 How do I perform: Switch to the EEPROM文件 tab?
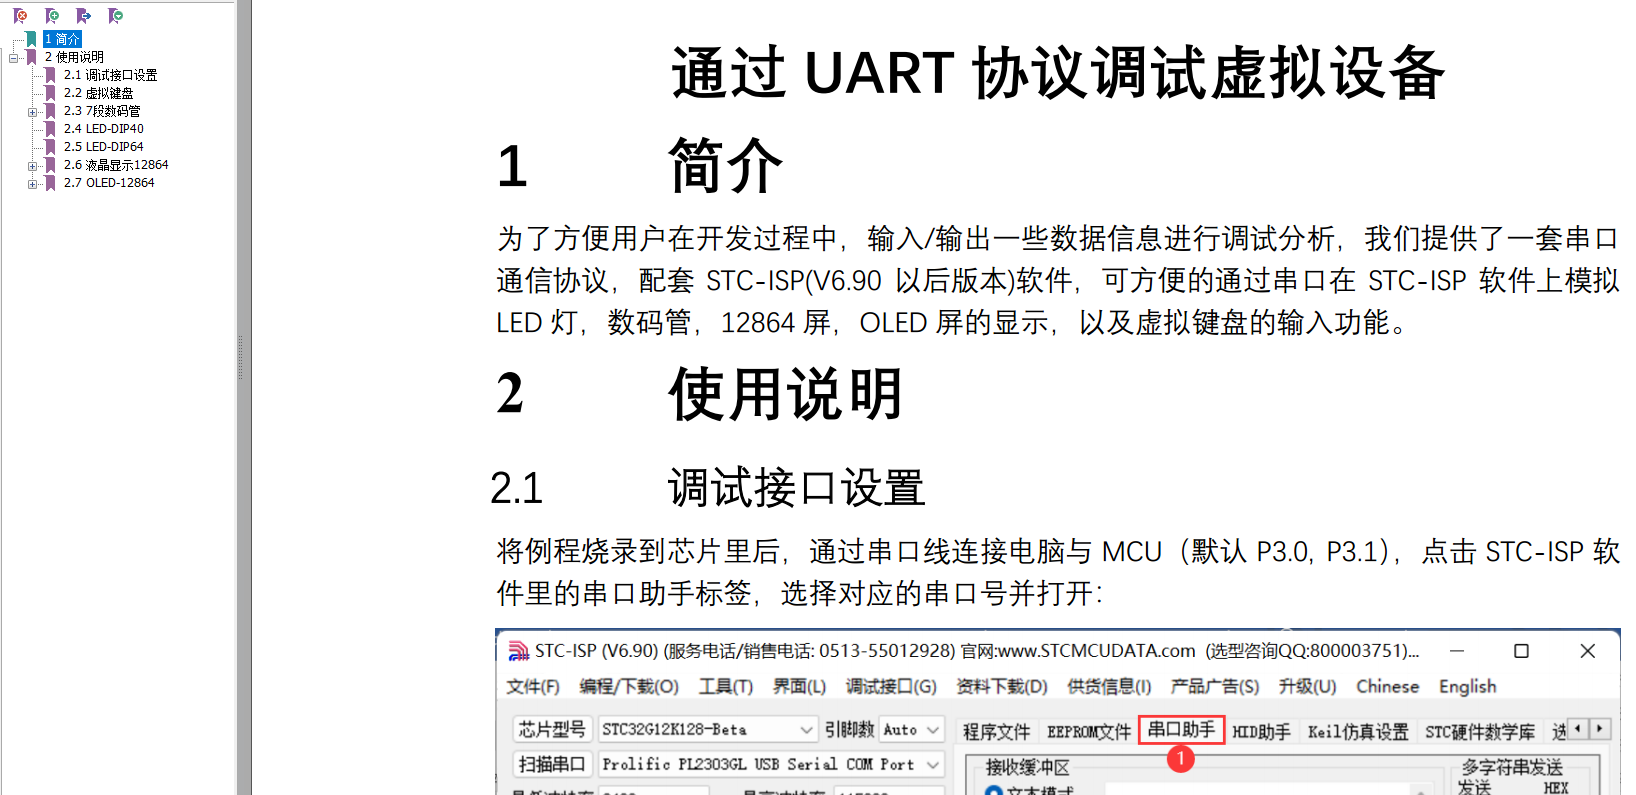click(1089, 732)
